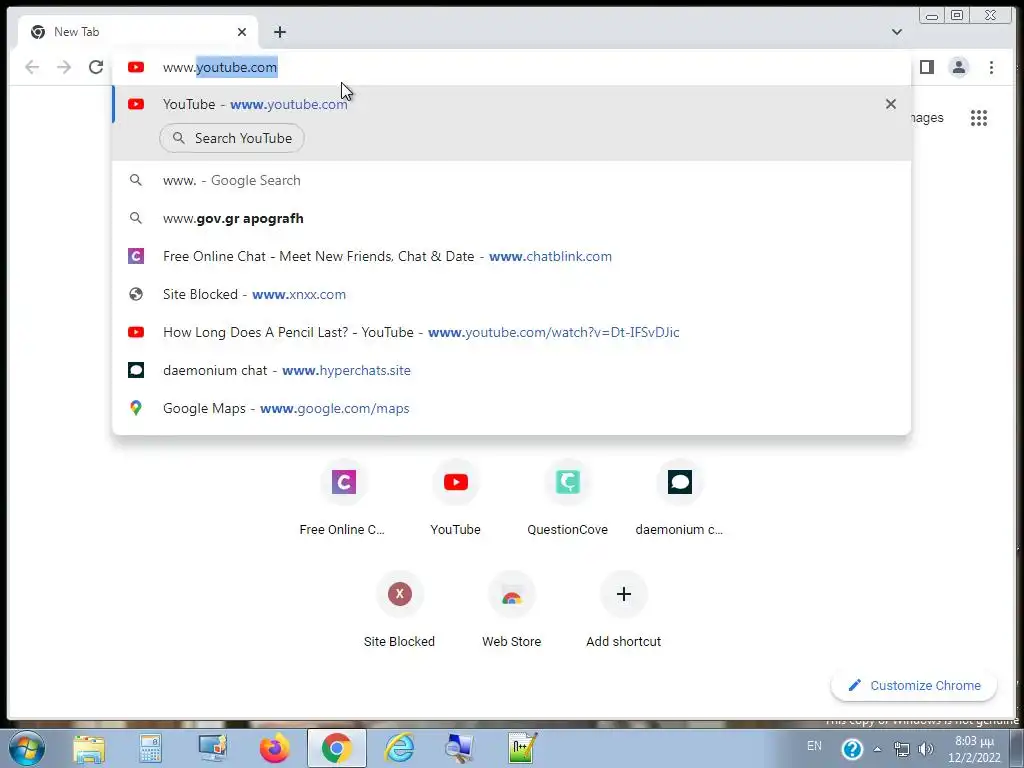Image resolution: width=1024 pixels, height=768 pixels.
Task: Open the YouTube shortcut tile
Action: [456, 499]
